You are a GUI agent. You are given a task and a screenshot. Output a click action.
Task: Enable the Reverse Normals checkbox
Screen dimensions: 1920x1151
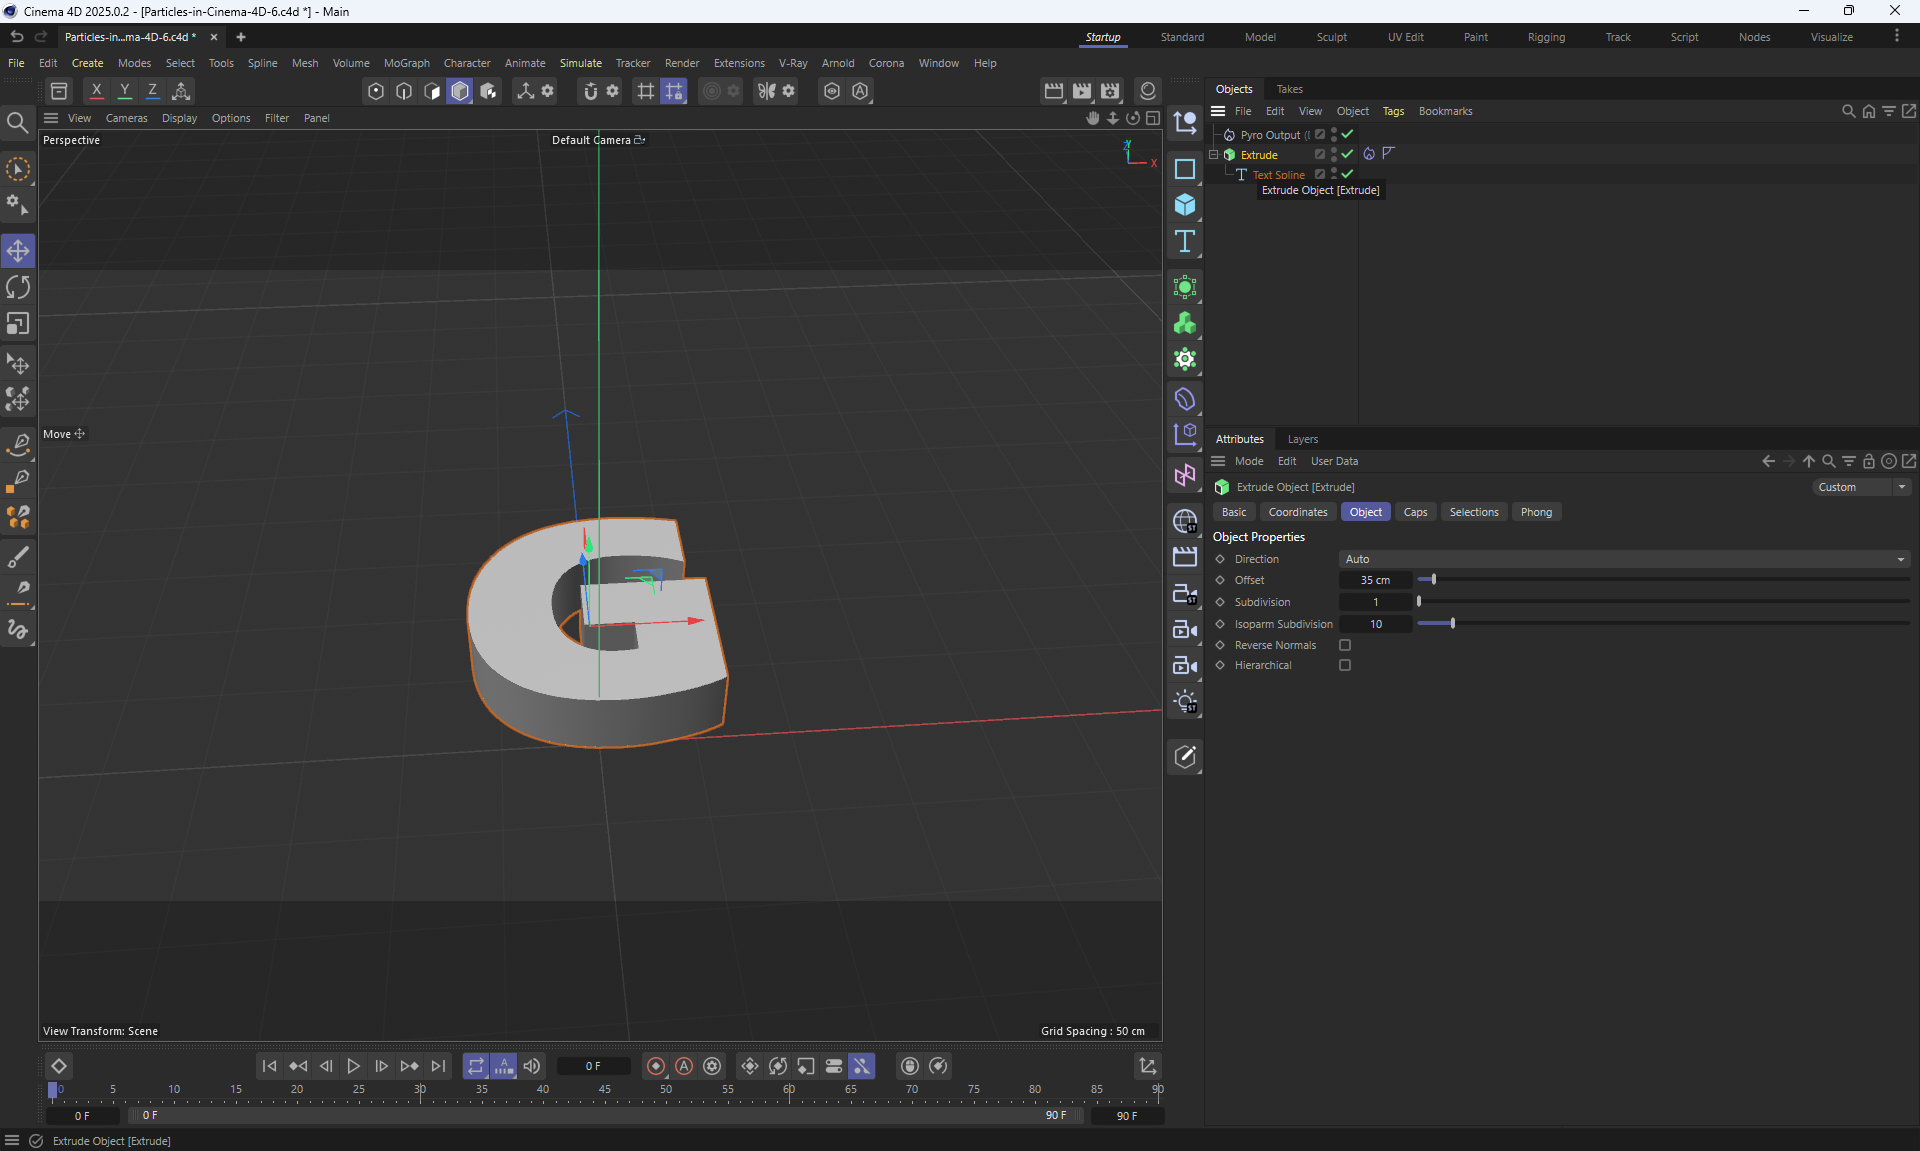[1345, 645]
